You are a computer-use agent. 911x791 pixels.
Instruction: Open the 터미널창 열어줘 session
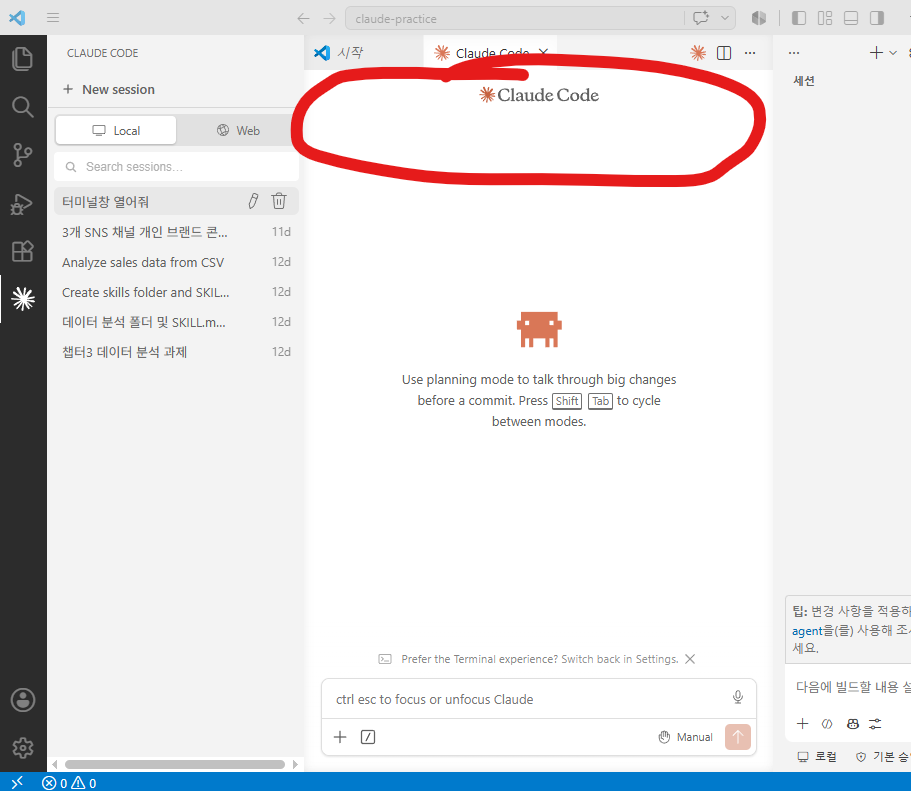pyautogui.click(x=177, y=201)
